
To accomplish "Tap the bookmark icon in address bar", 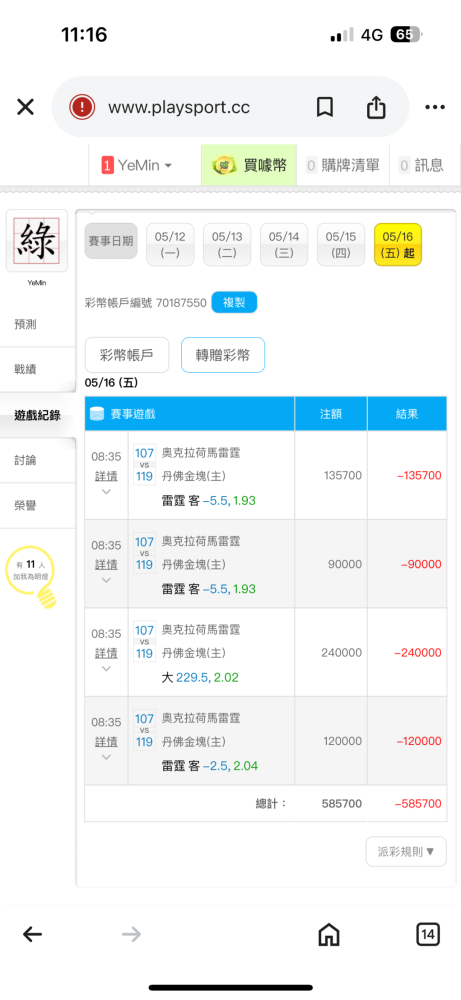I will [x=325, y=107].
